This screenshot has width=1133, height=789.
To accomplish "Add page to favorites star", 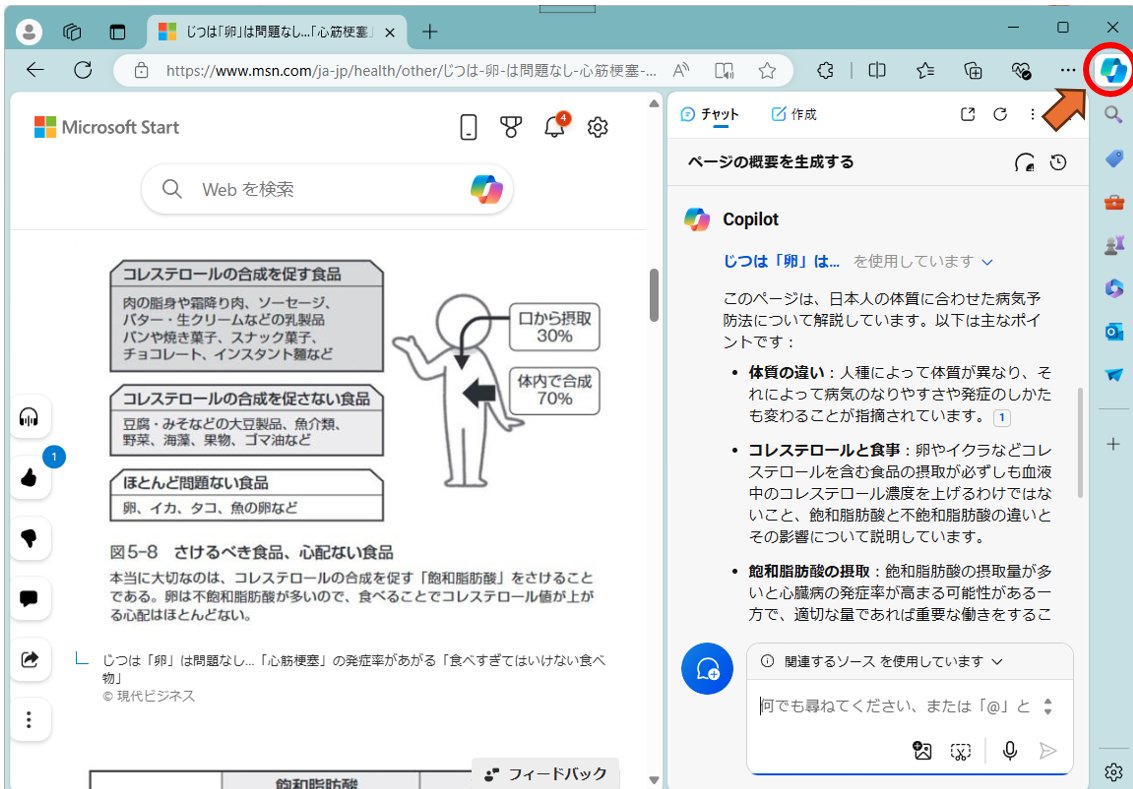I will 767,70.
